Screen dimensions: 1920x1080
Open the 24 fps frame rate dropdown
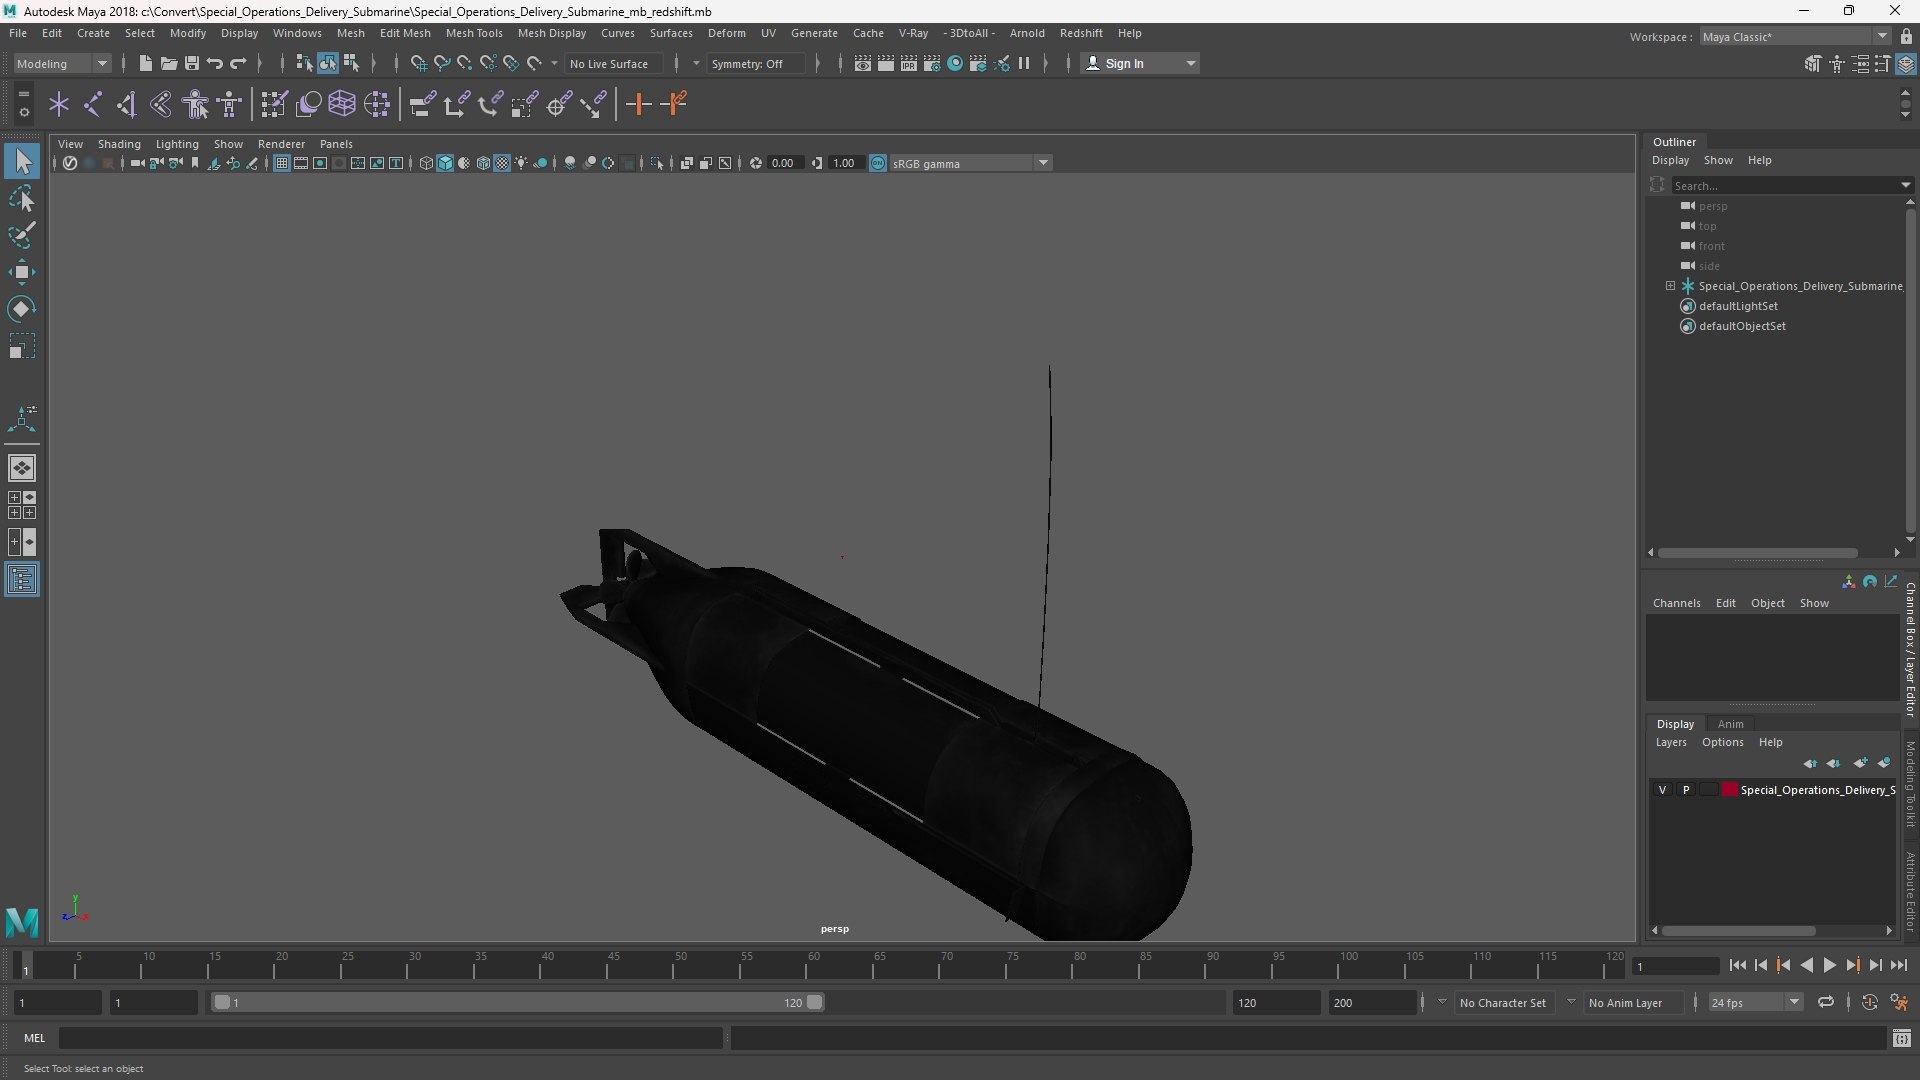click(x=1755, y=1002)
